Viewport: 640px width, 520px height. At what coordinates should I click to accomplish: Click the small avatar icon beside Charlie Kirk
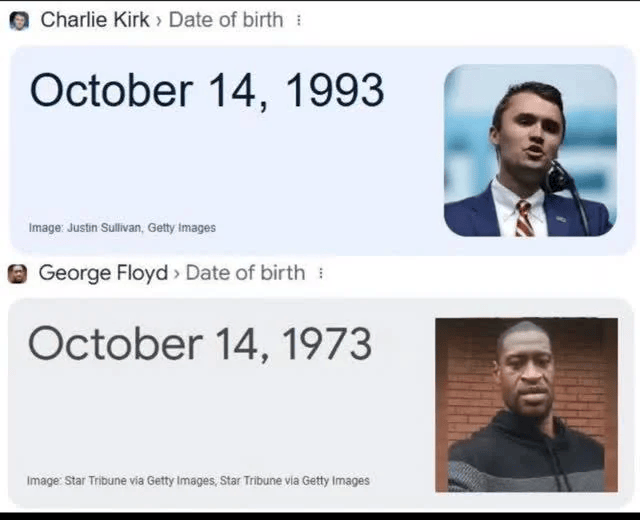[18, 20]
